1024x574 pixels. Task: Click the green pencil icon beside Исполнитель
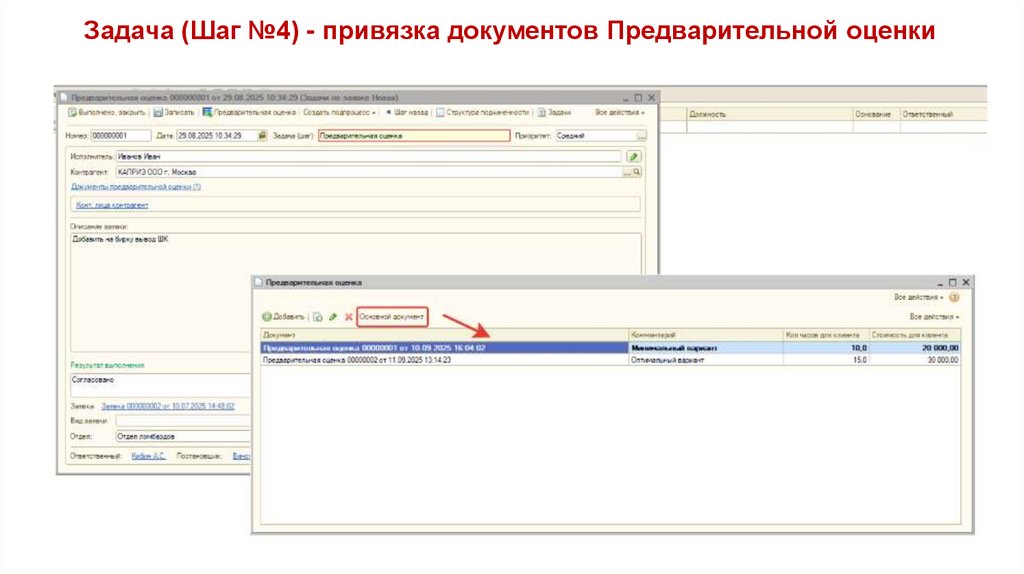(633, 157)
